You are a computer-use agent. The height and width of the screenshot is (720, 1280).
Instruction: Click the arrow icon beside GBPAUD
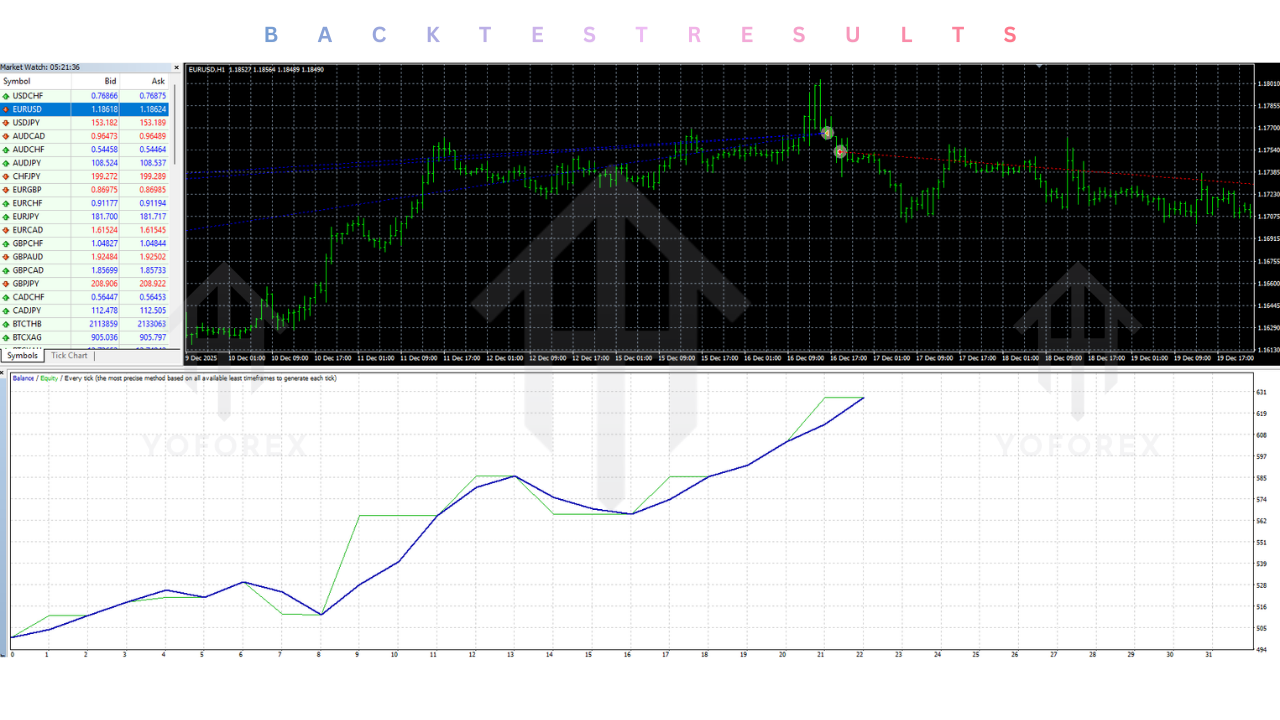point(8,257)
